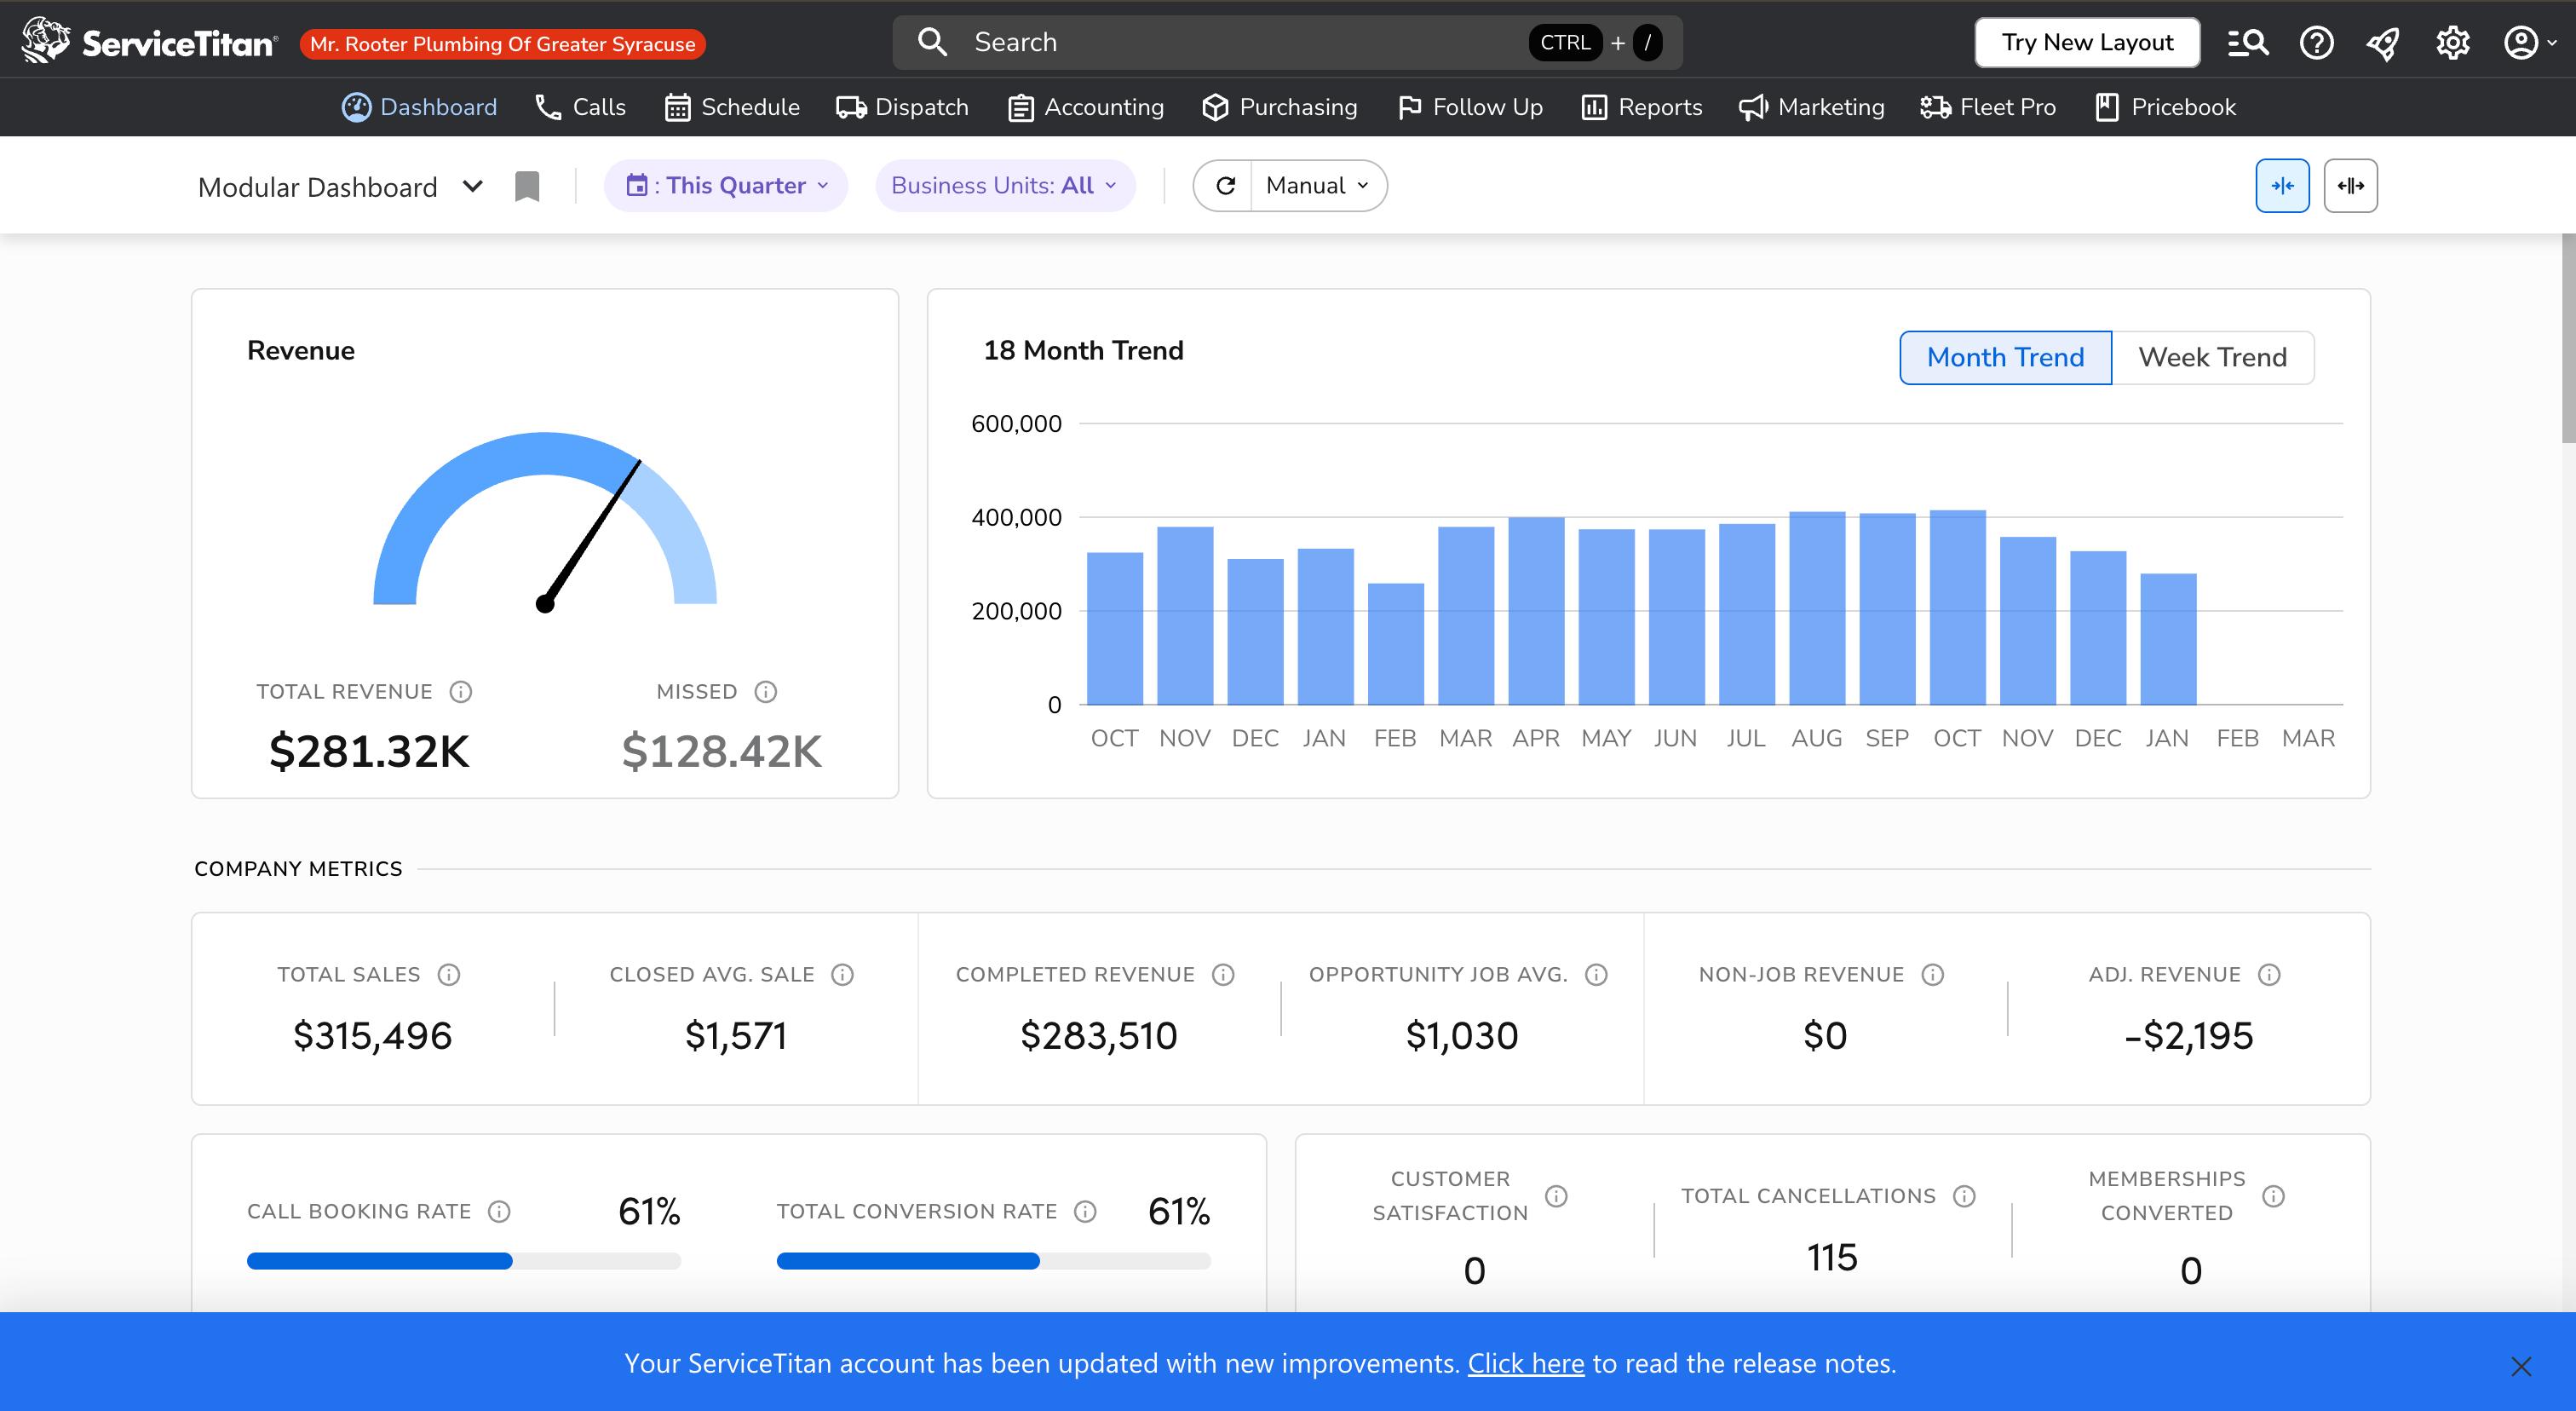Go to the Dispatch menu

click(902, 107)
